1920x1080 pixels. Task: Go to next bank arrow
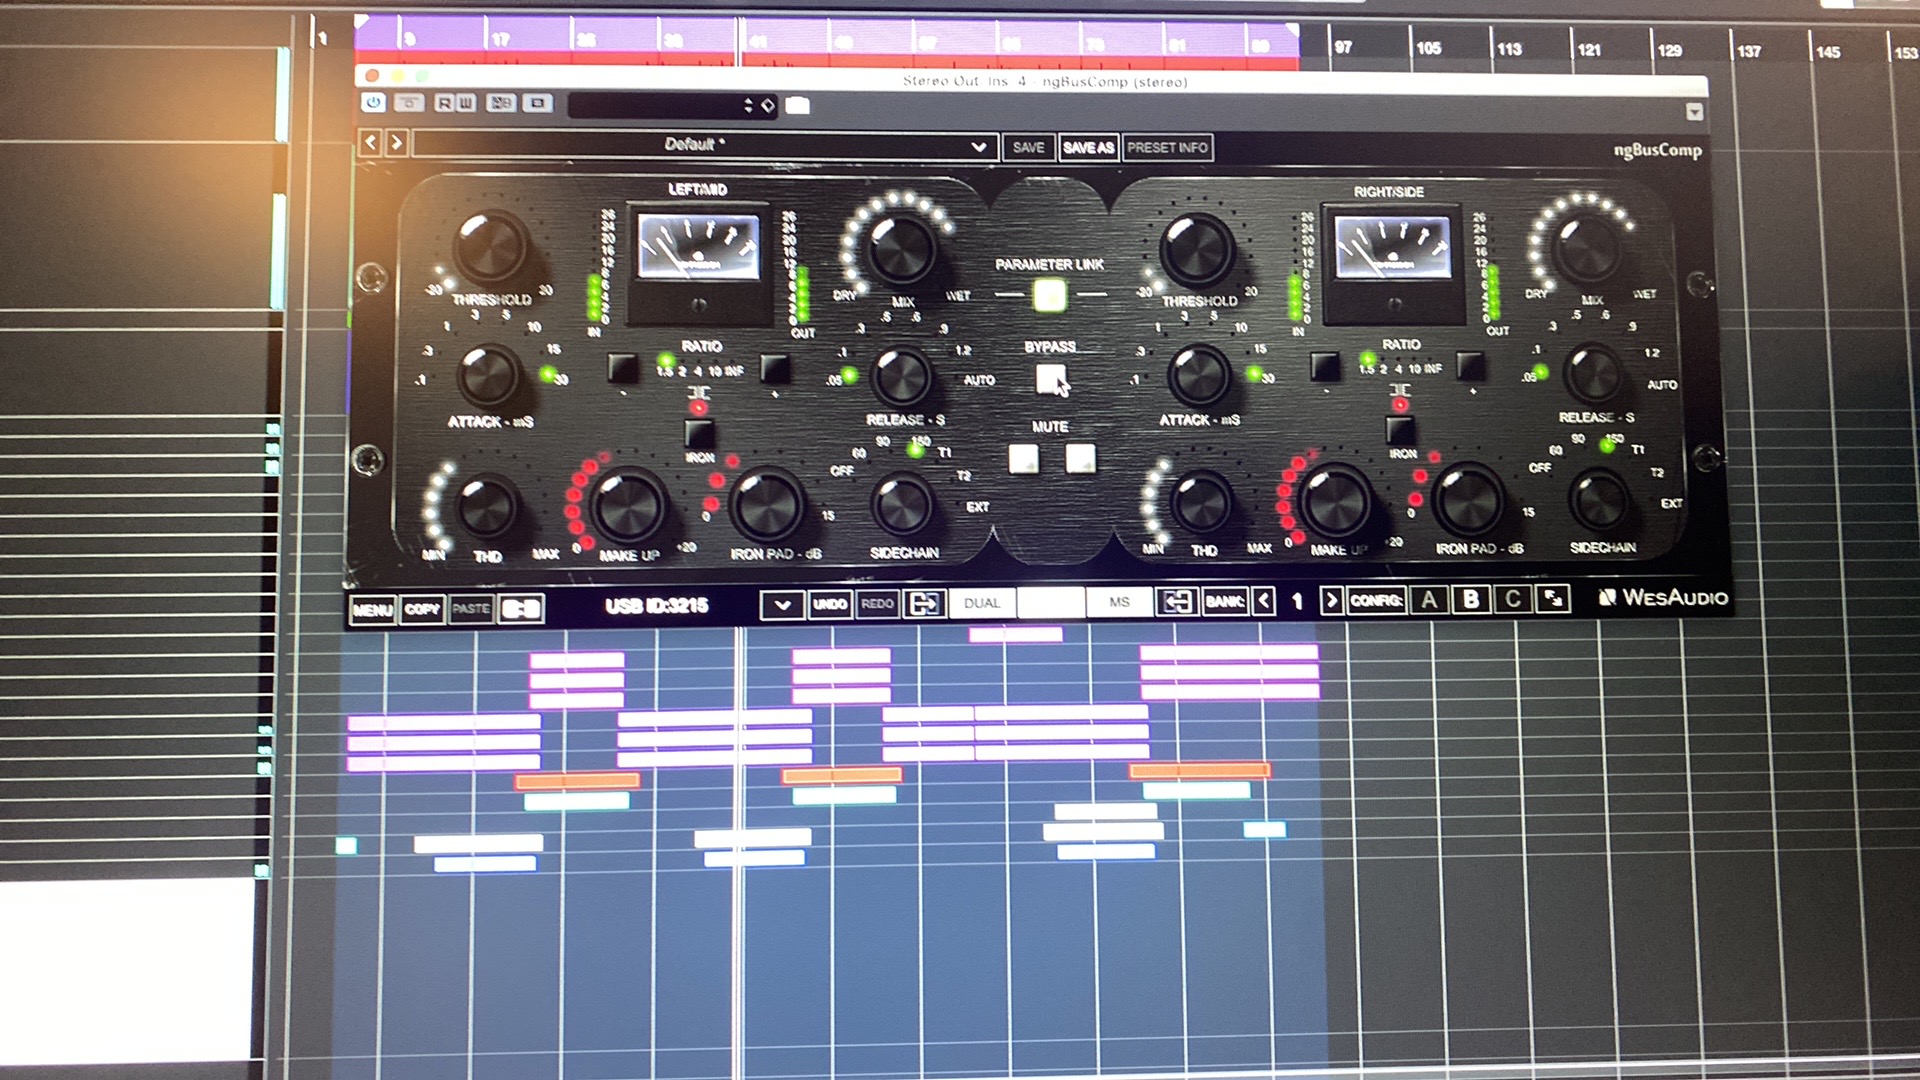click(1331, 600)
